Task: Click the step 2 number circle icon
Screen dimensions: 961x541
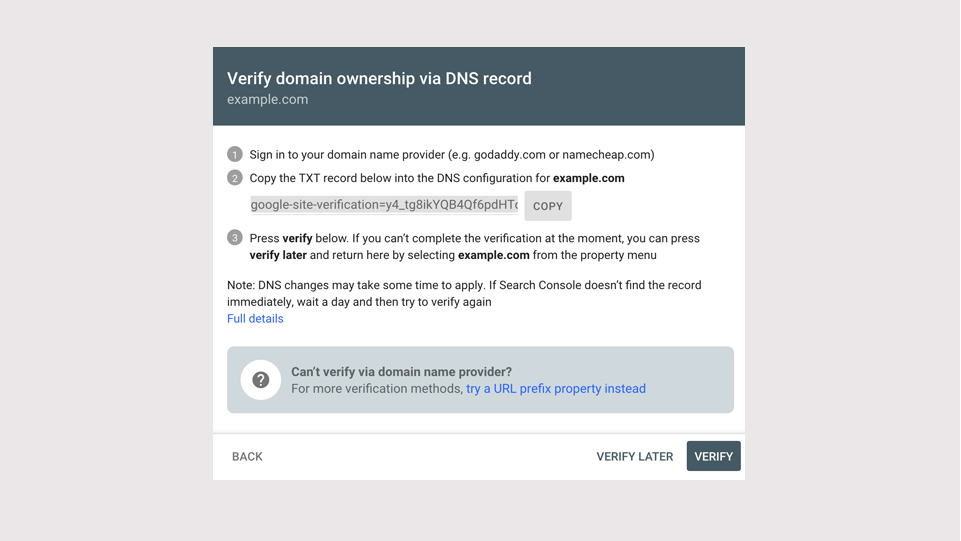Action: (235, 178)
